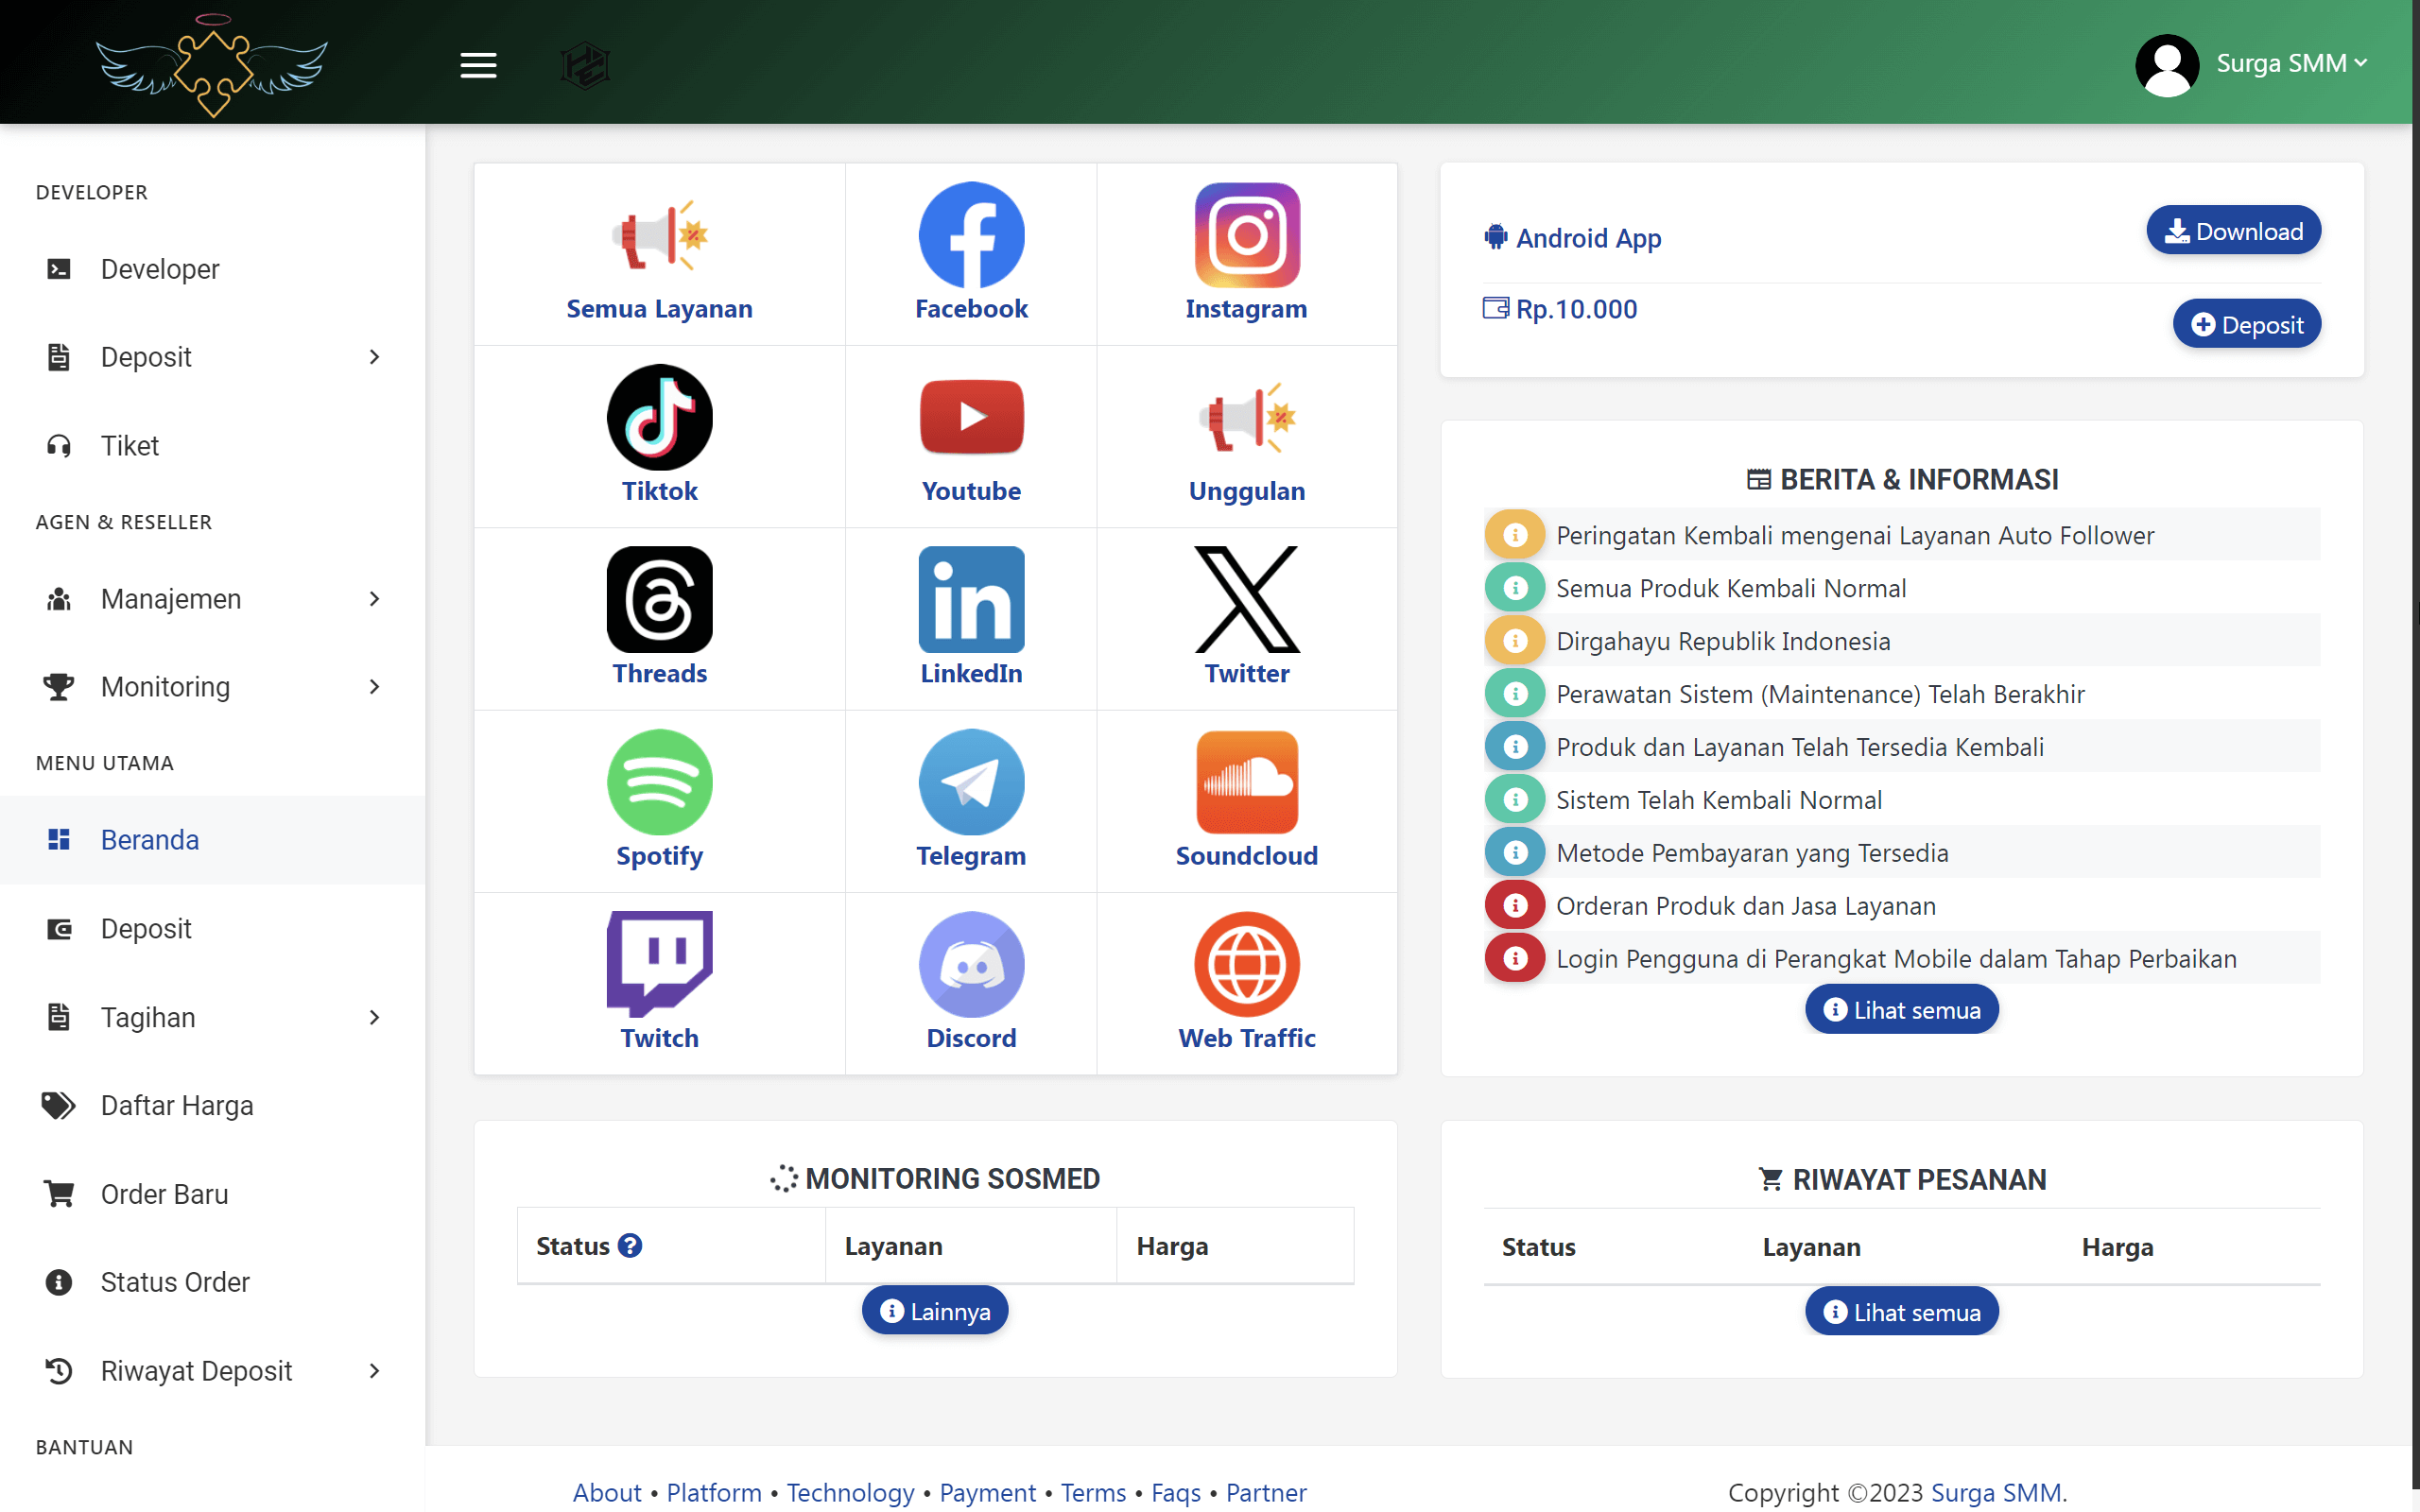2420x1512 pixels.
Task: Click the user profile avatar
Action: coord(2167,64)
